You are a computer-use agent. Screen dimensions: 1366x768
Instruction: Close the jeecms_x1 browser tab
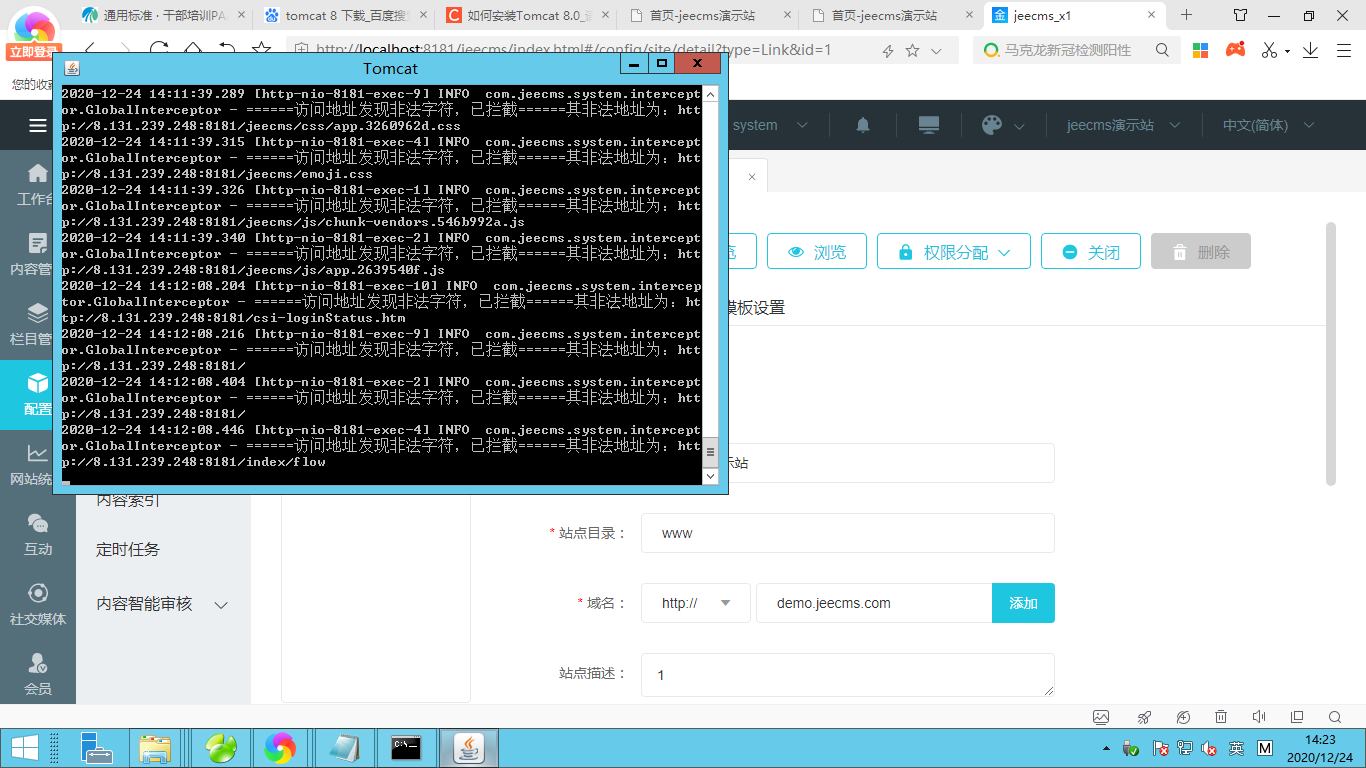click(1152, 15)
